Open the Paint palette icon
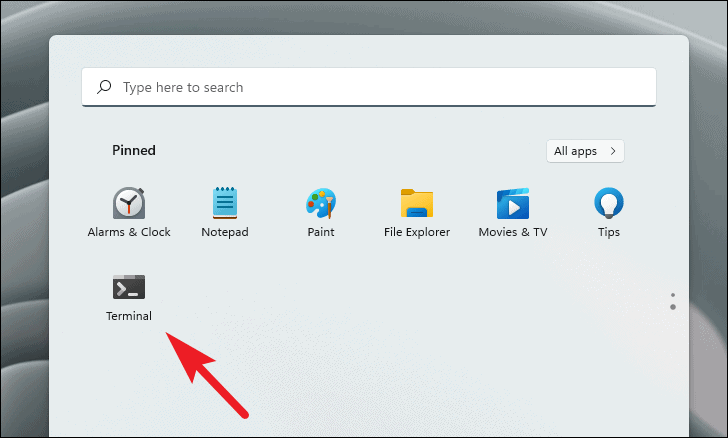The width and height of the screenshot is (728, 438). 321,203
